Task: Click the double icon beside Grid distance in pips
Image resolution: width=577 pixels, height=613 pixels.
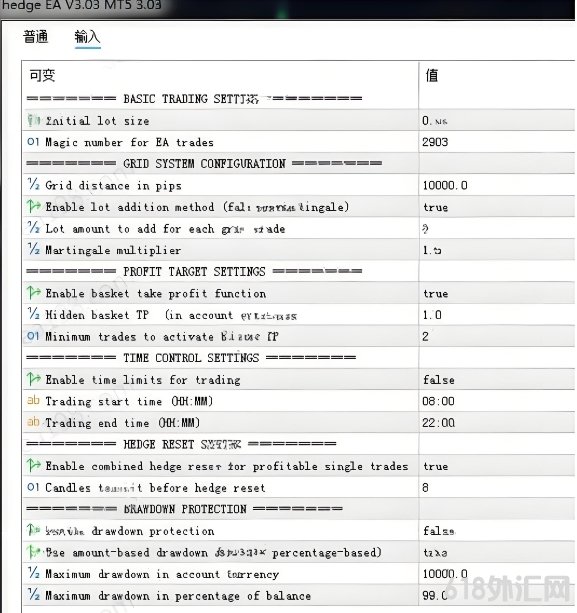Action: click(34, 185)
